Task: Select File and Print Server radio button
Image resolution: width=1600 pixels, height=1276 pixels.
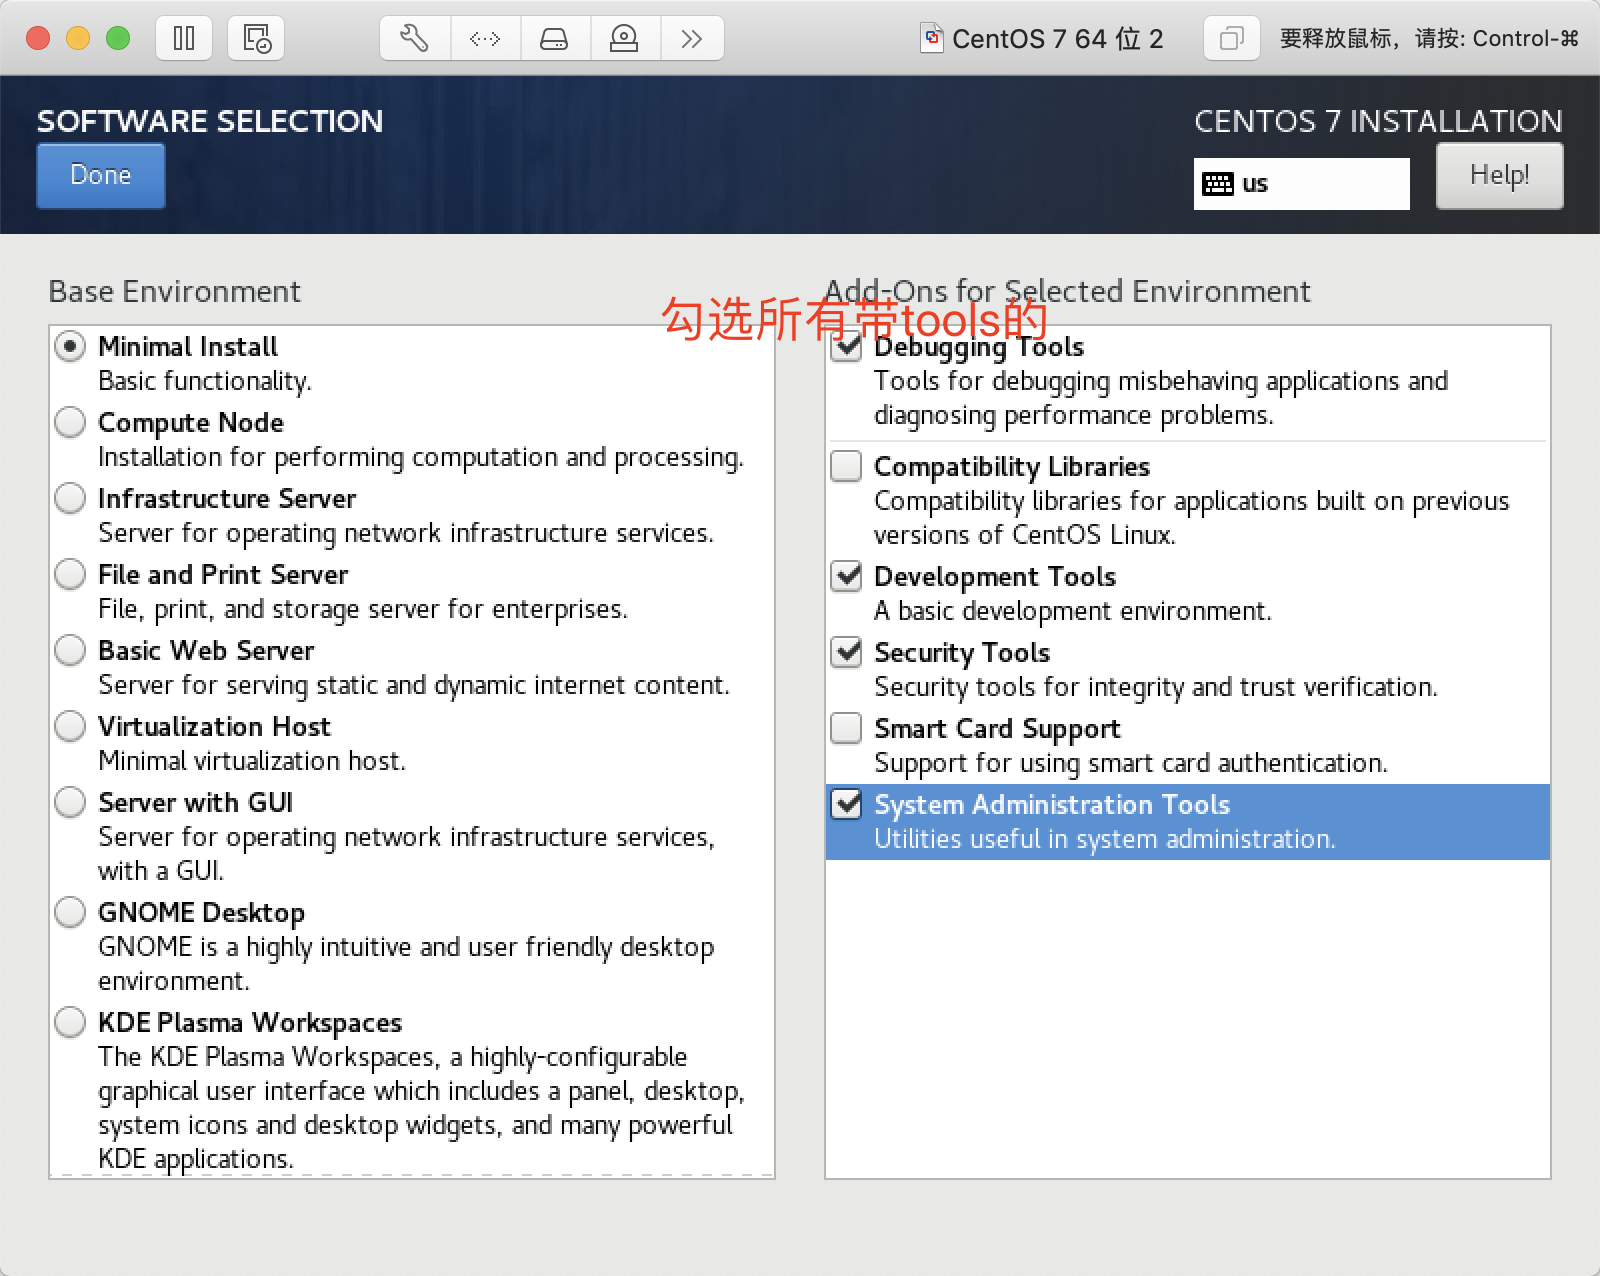Action: click(x=70, y=574)
